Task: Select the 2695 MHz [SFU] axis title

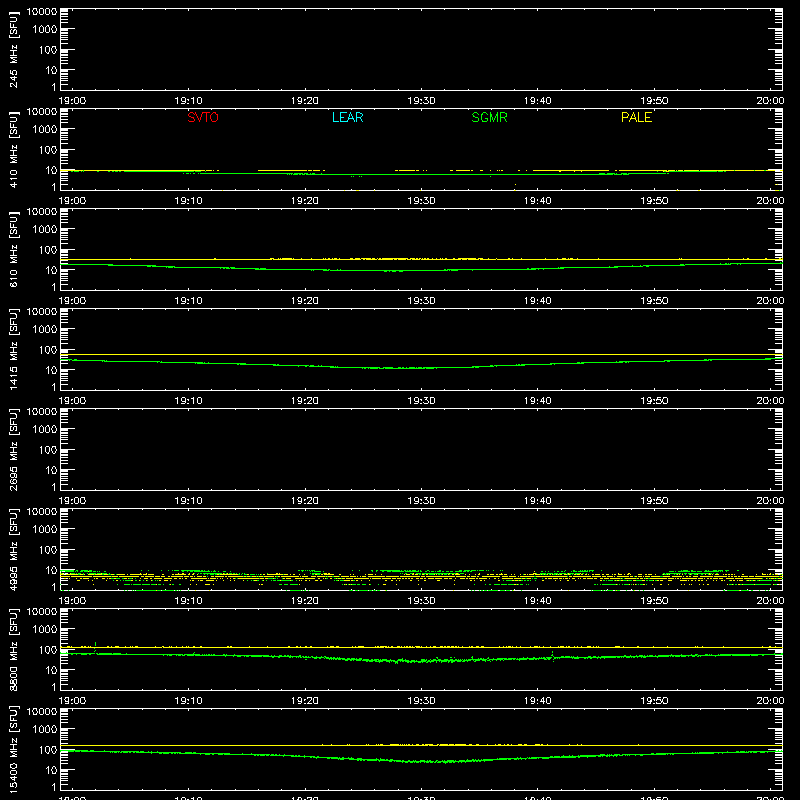Action: click(13, 450)
